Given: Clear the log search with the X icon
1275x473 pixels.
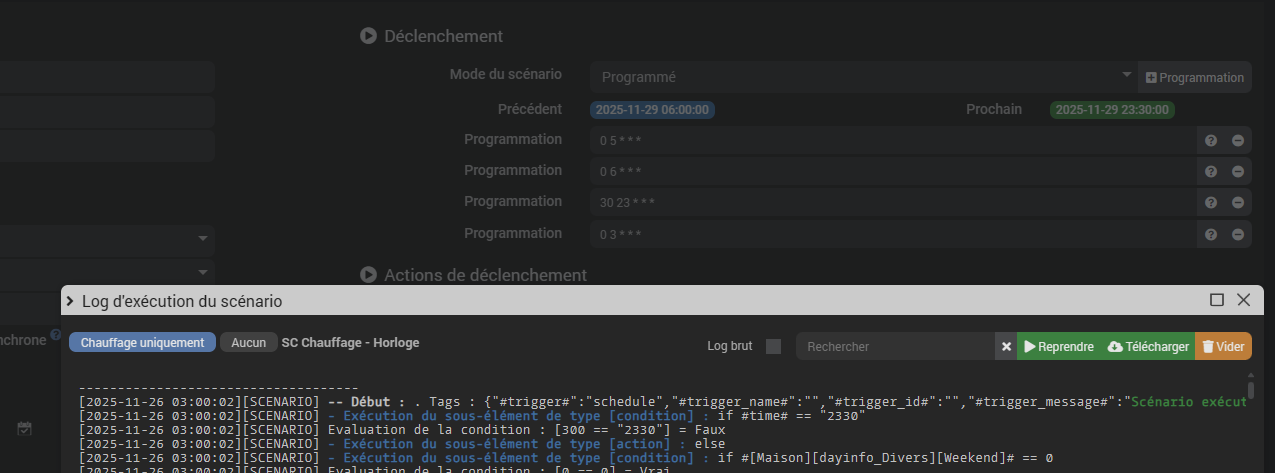Looking at the screenshot, I should point(1006,347).
